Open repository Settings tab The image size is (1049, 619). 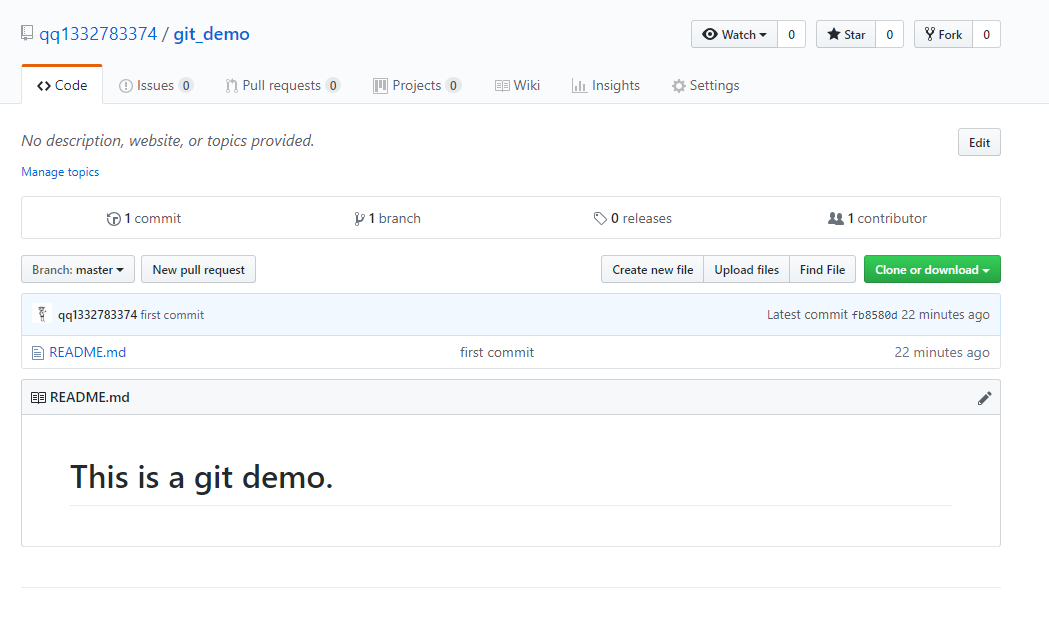click(x=706, y=86)
